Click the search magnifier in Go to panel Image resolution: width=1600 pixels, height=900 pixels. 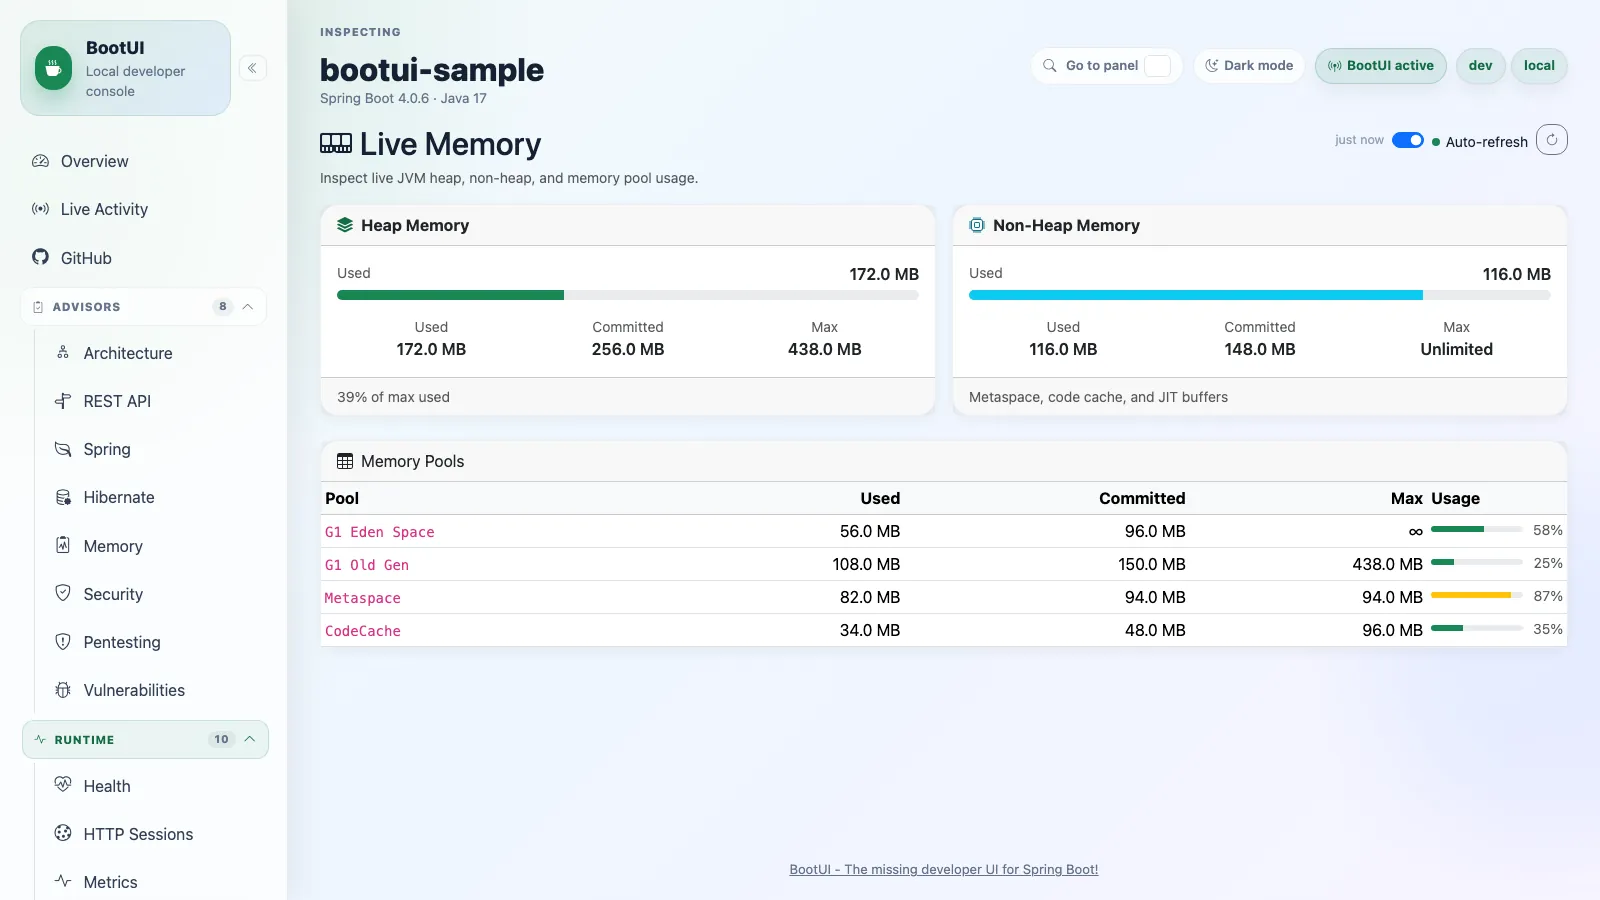(x=1050, y=66)
